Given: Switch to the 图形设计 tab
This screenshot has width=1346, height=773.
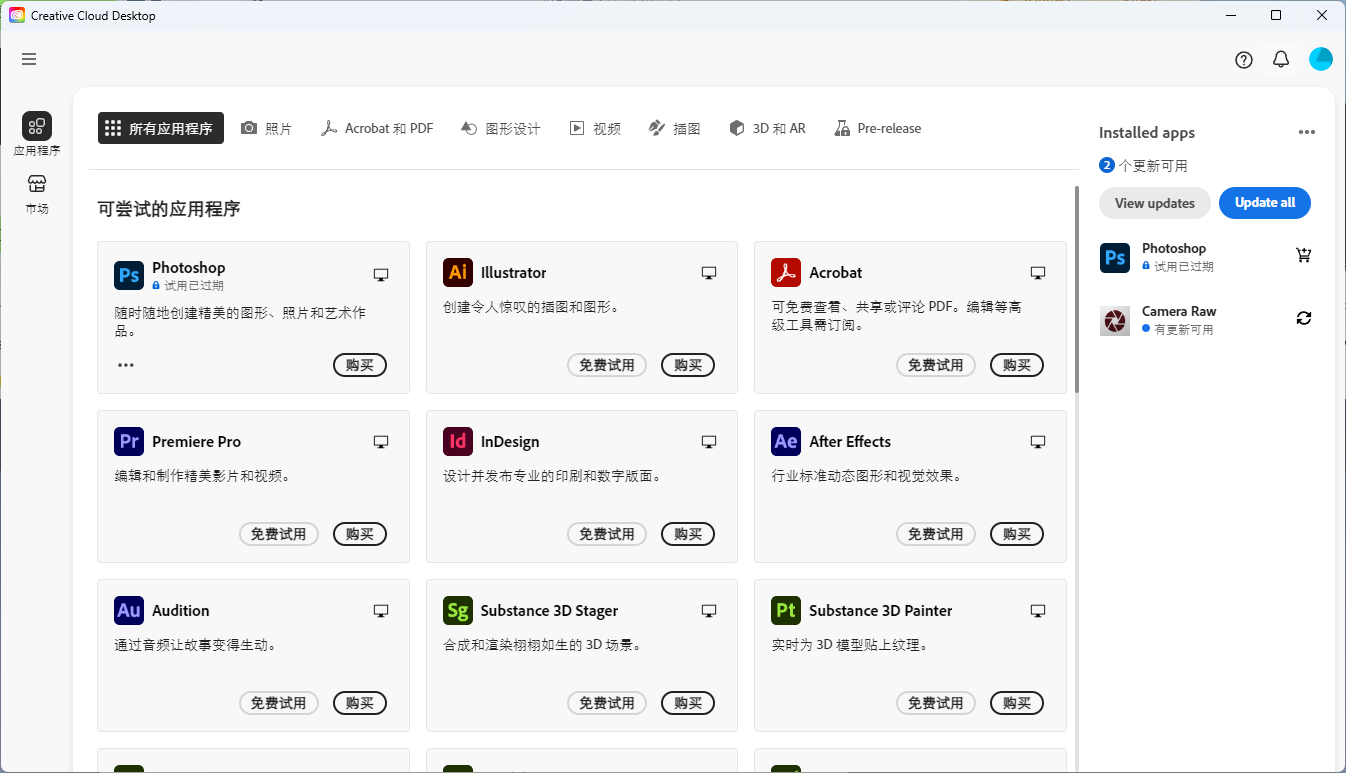Looking at the screenshot, I should pyautogui.click(x=500, y=128).
